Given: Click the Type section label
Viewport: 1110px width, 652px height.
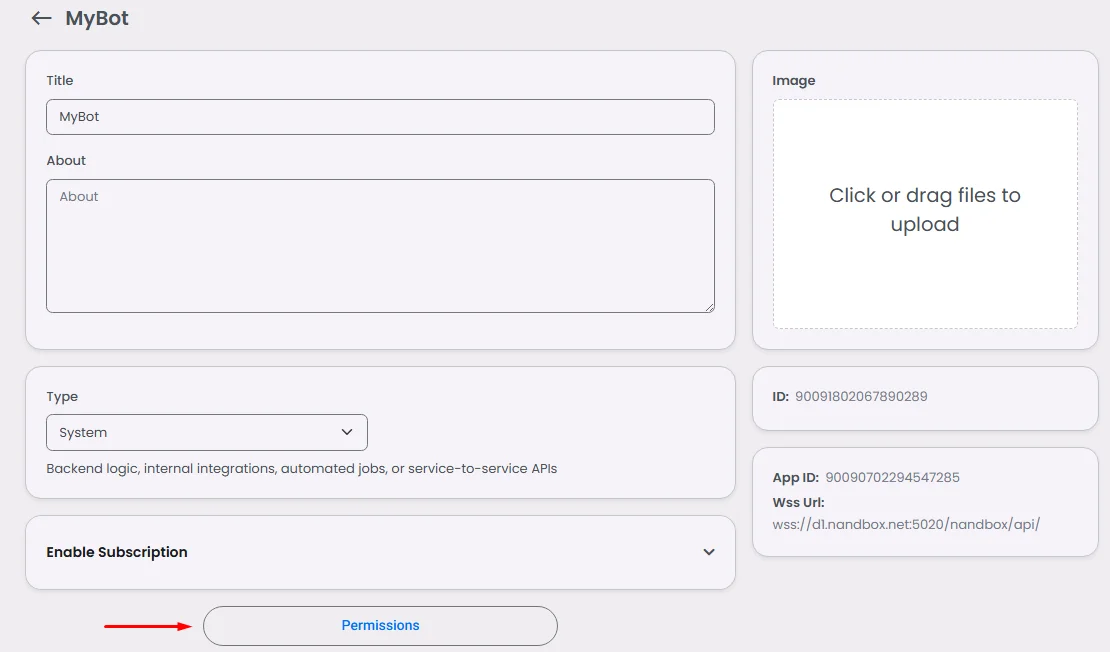Looking at the screenshot, I should pos(62,397).
